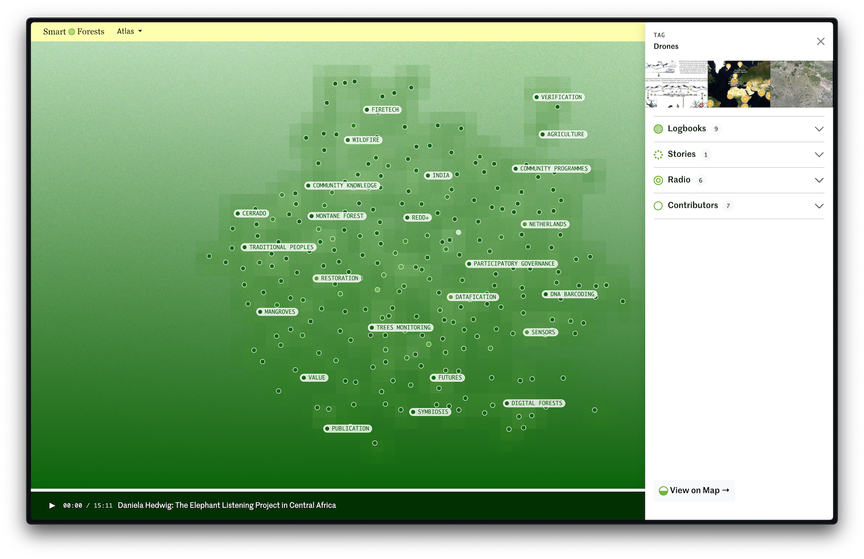Image resolution: width=864 pixels, height=559 pixels.
Task: Open the aerial terrain thumbnail
Action: tap(802, 84)
